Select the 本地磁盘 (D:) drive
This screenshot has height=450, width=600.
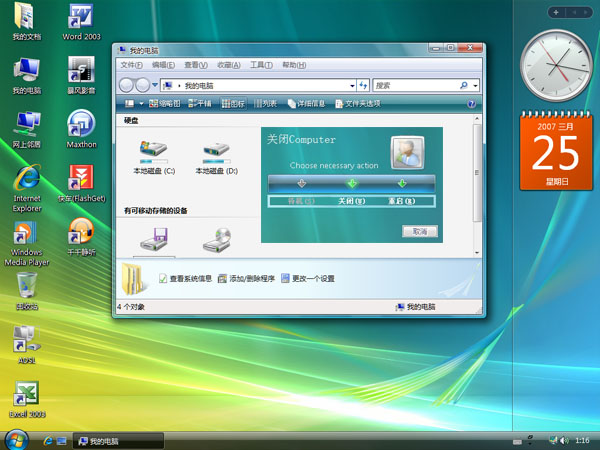[217, 158]
